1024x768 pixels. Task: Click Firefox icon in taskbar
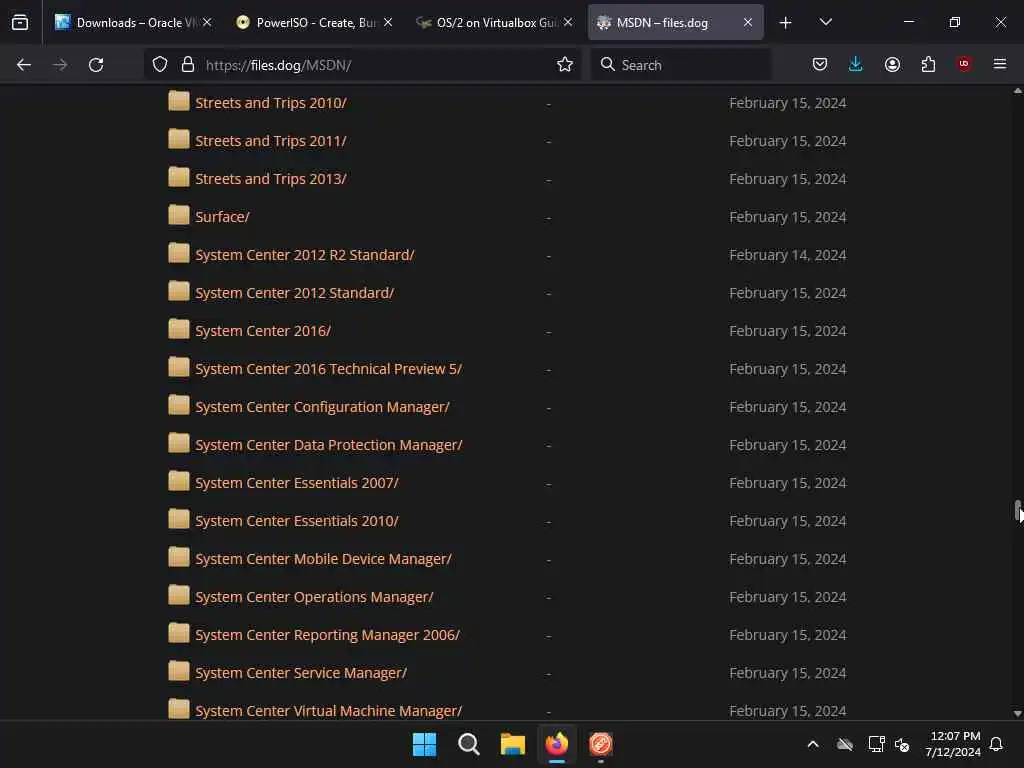[557, 744]
